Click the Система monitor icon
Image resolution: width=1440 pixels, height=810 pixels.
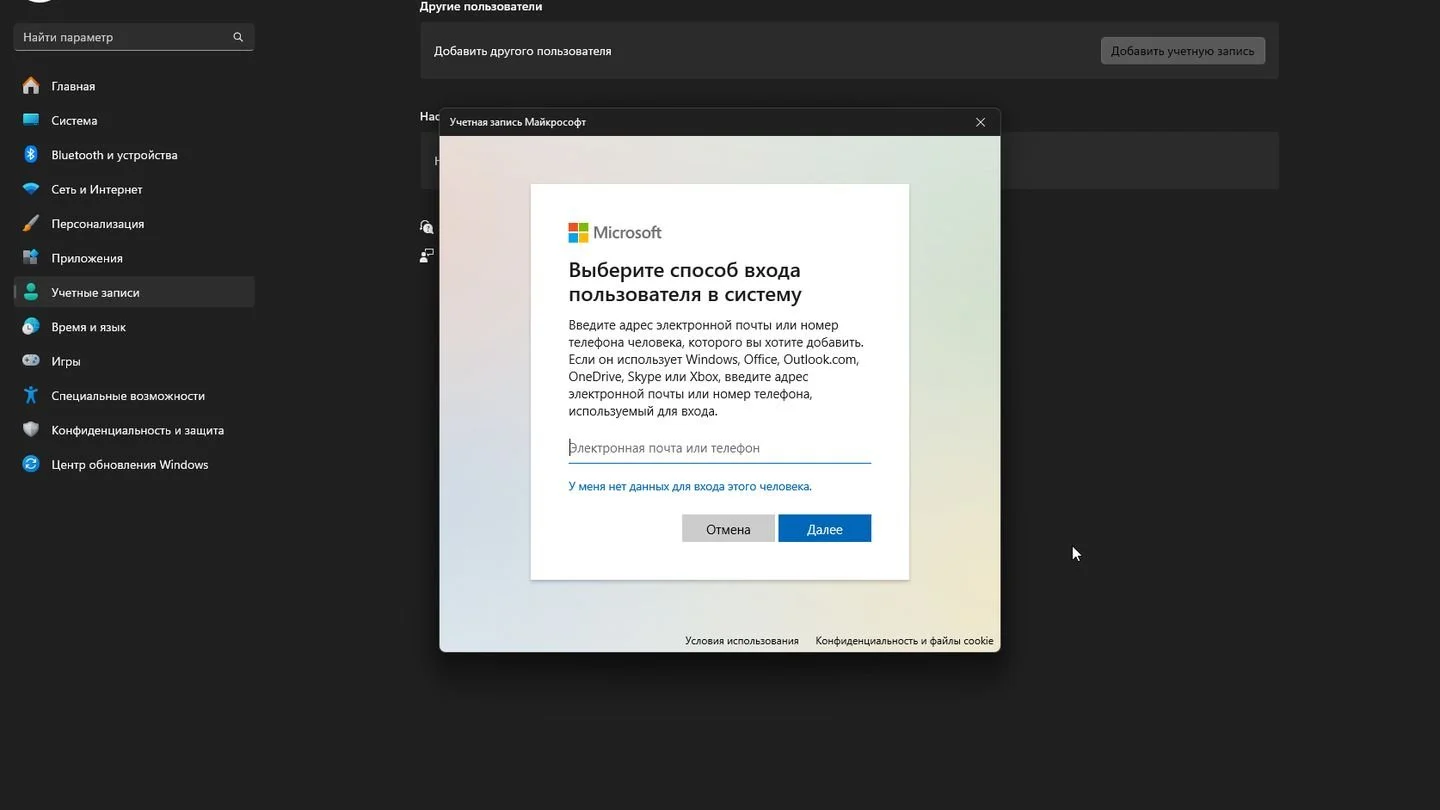(x=31, y=120)
